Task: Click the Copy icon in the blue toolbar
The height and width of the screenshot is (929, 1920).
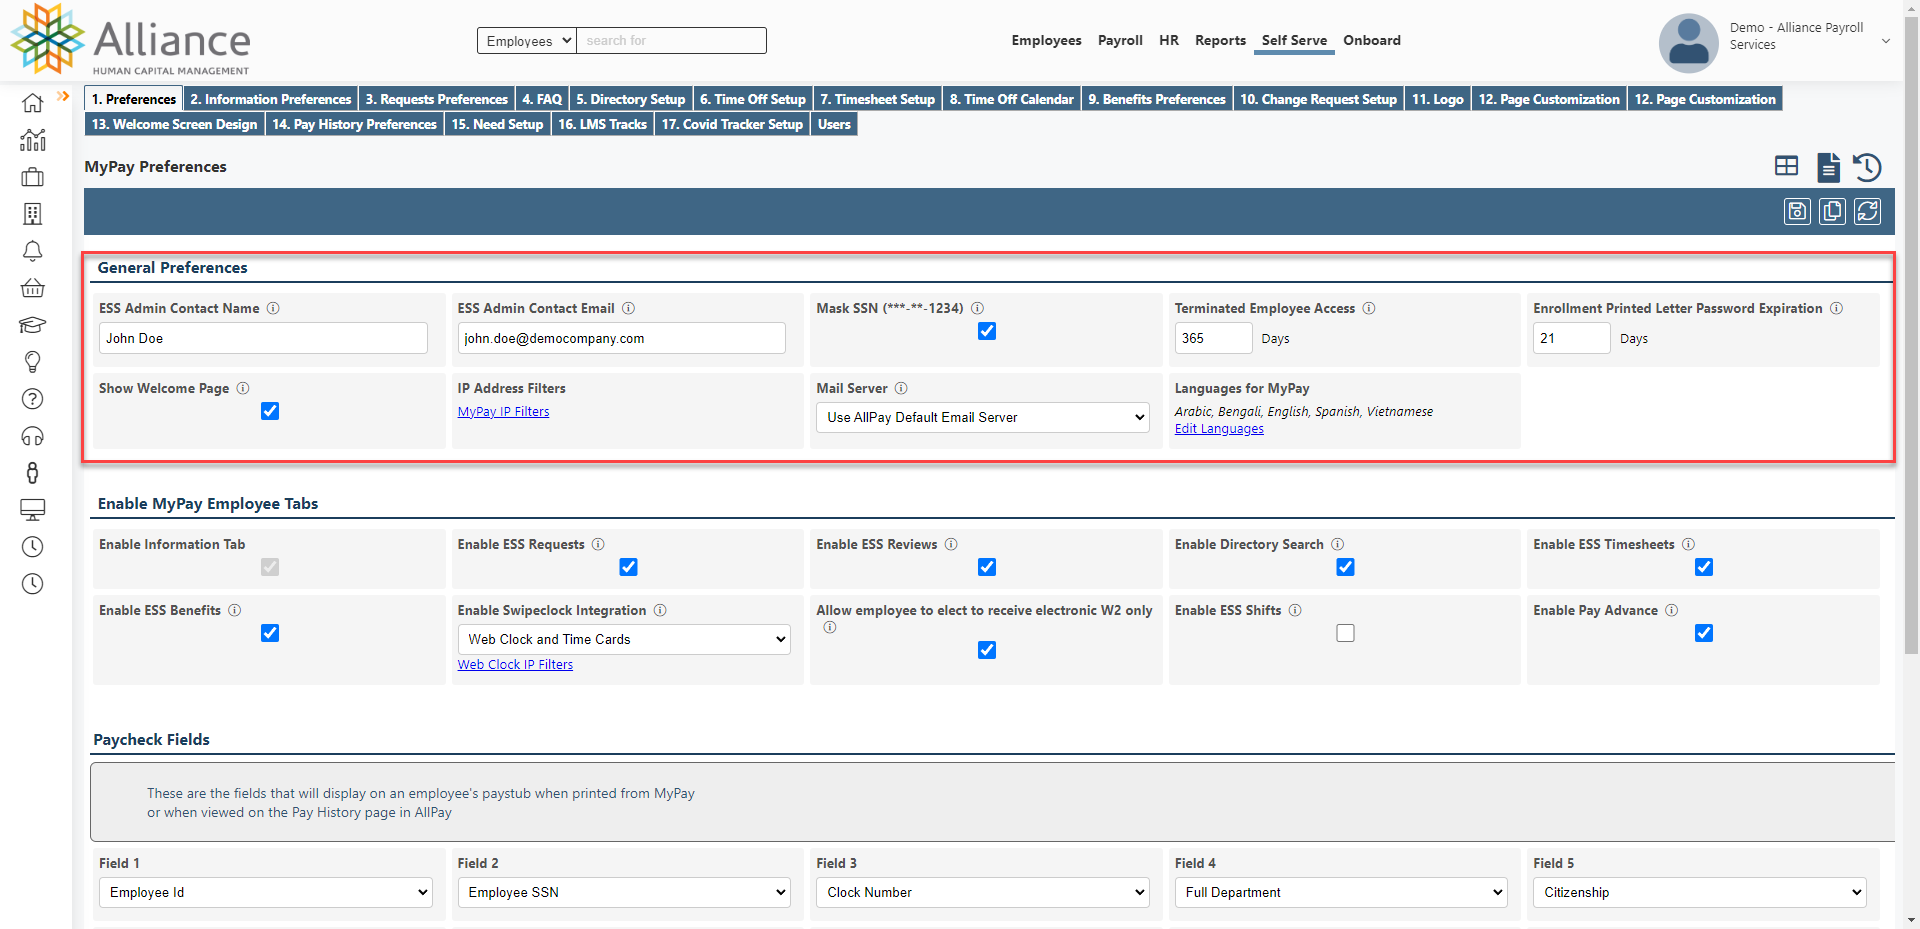Action: (x=1833, y=211)
